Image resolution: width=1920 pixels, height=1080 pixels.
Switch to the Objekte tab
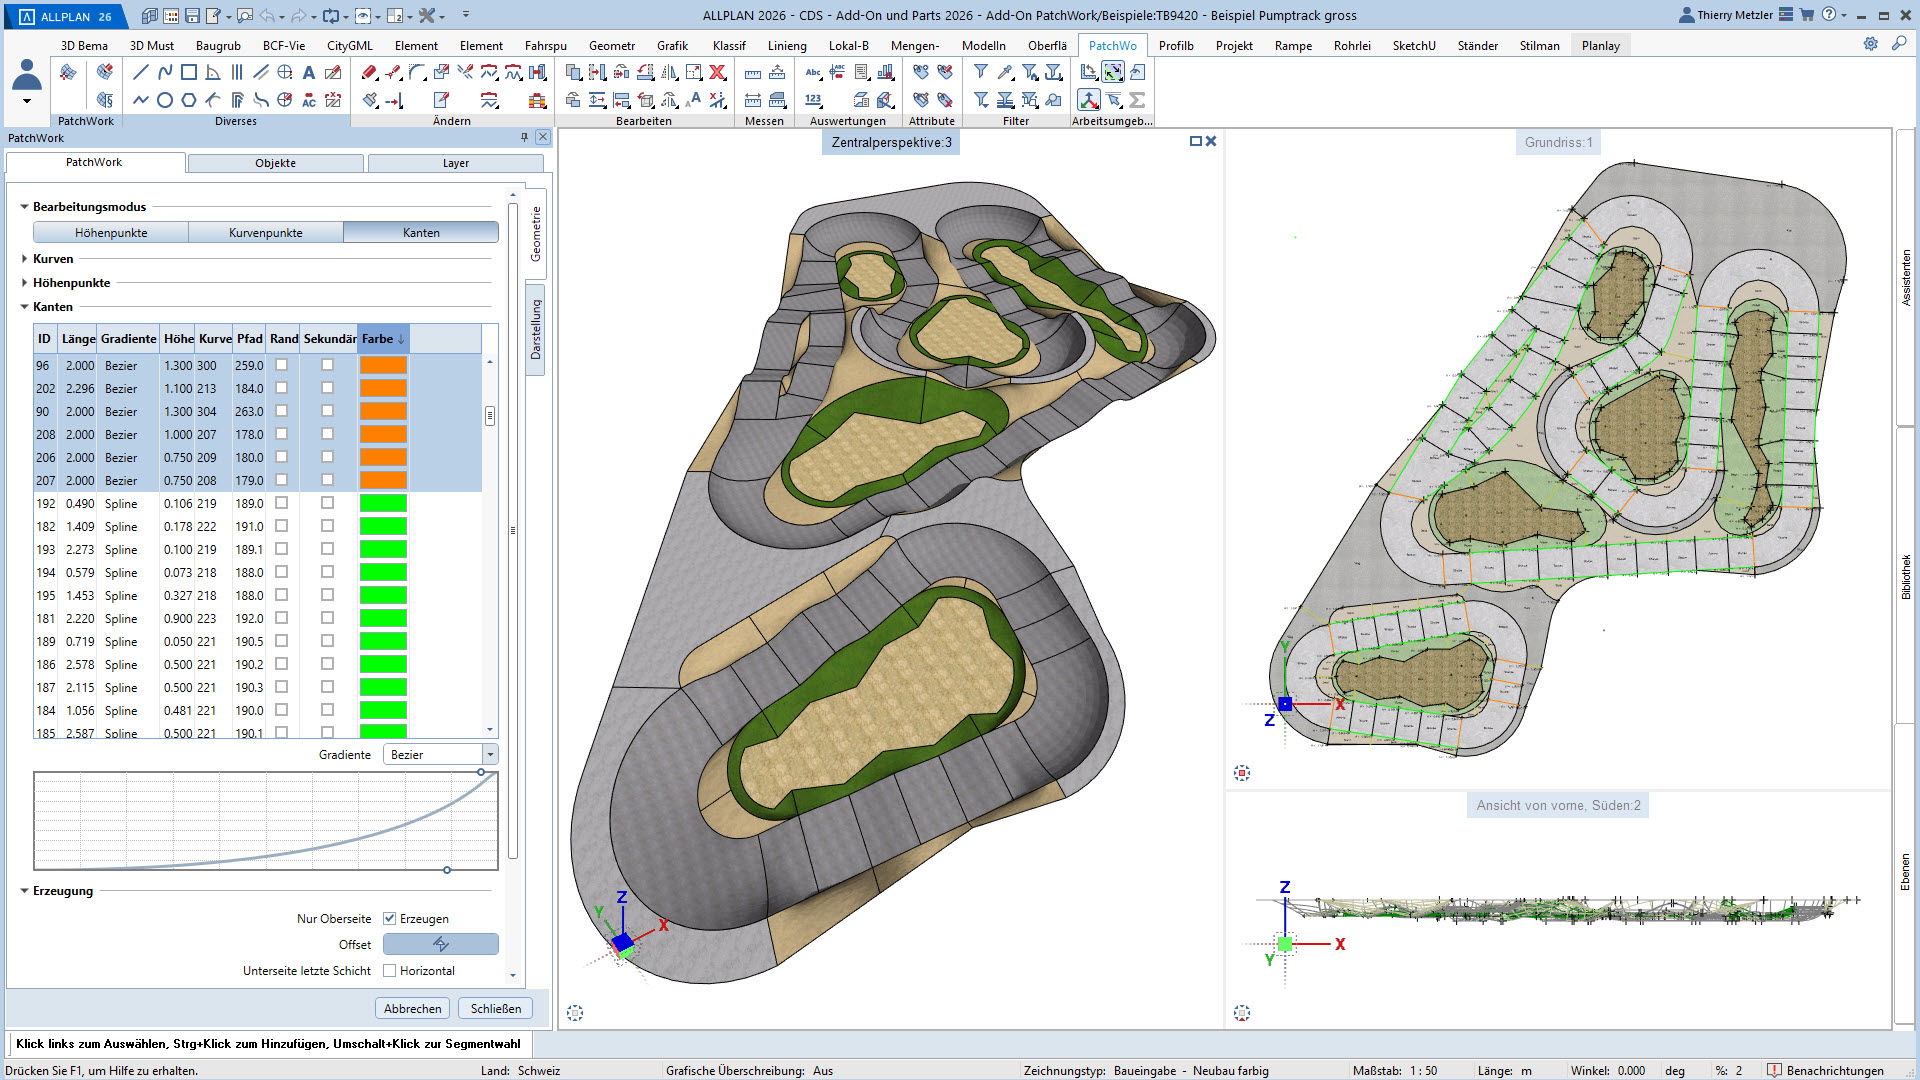[x=275, y=163]
